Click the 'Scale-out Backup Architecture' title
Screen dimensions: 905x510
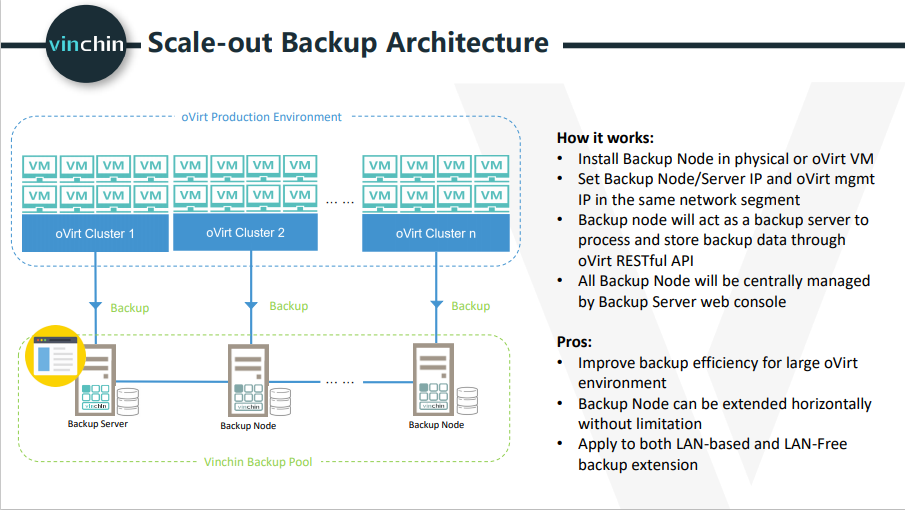coord(348,43)
